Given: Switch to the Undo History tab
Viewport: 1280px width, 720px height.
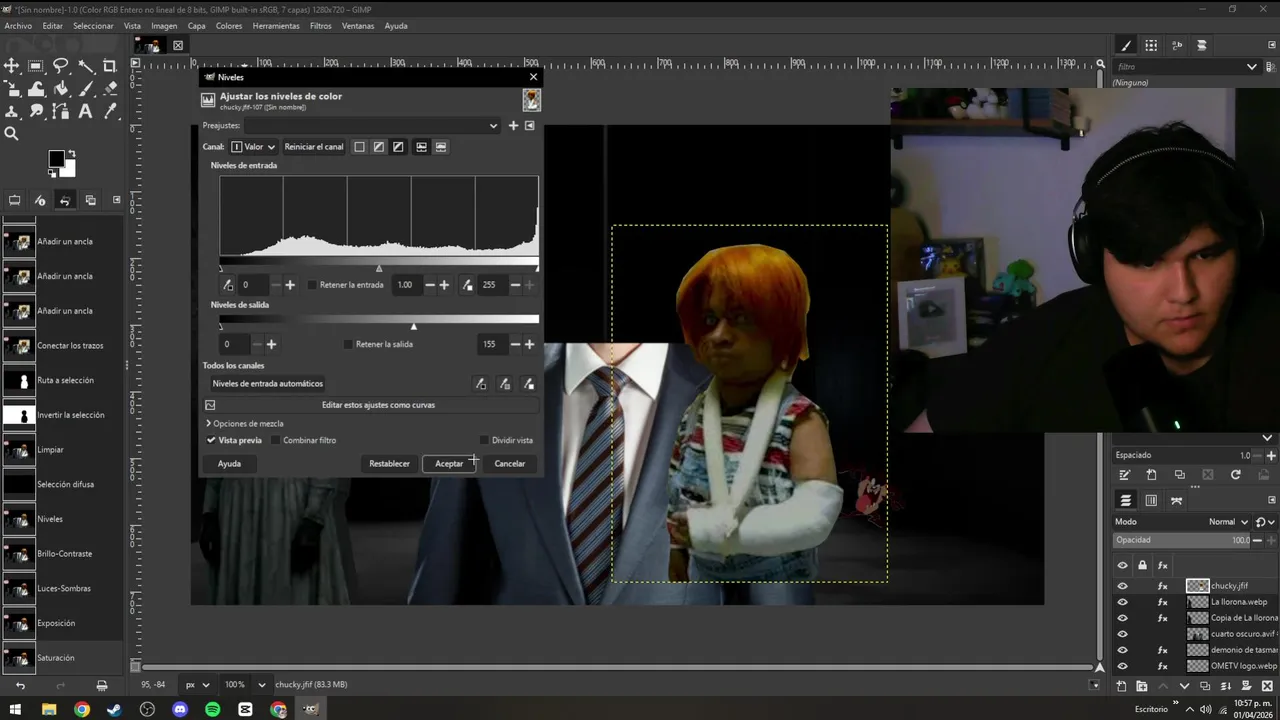Looking at the screenshot, I should [65, 200].
